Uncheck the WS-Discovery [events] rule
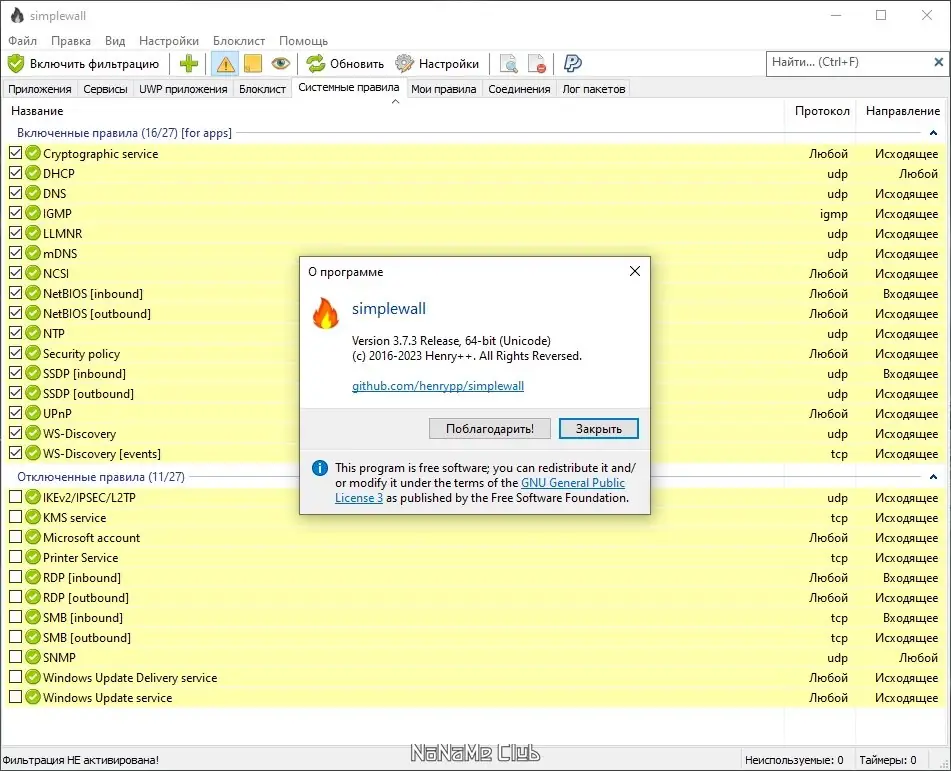This screenshot has height=771, width=951. point(15,453)
